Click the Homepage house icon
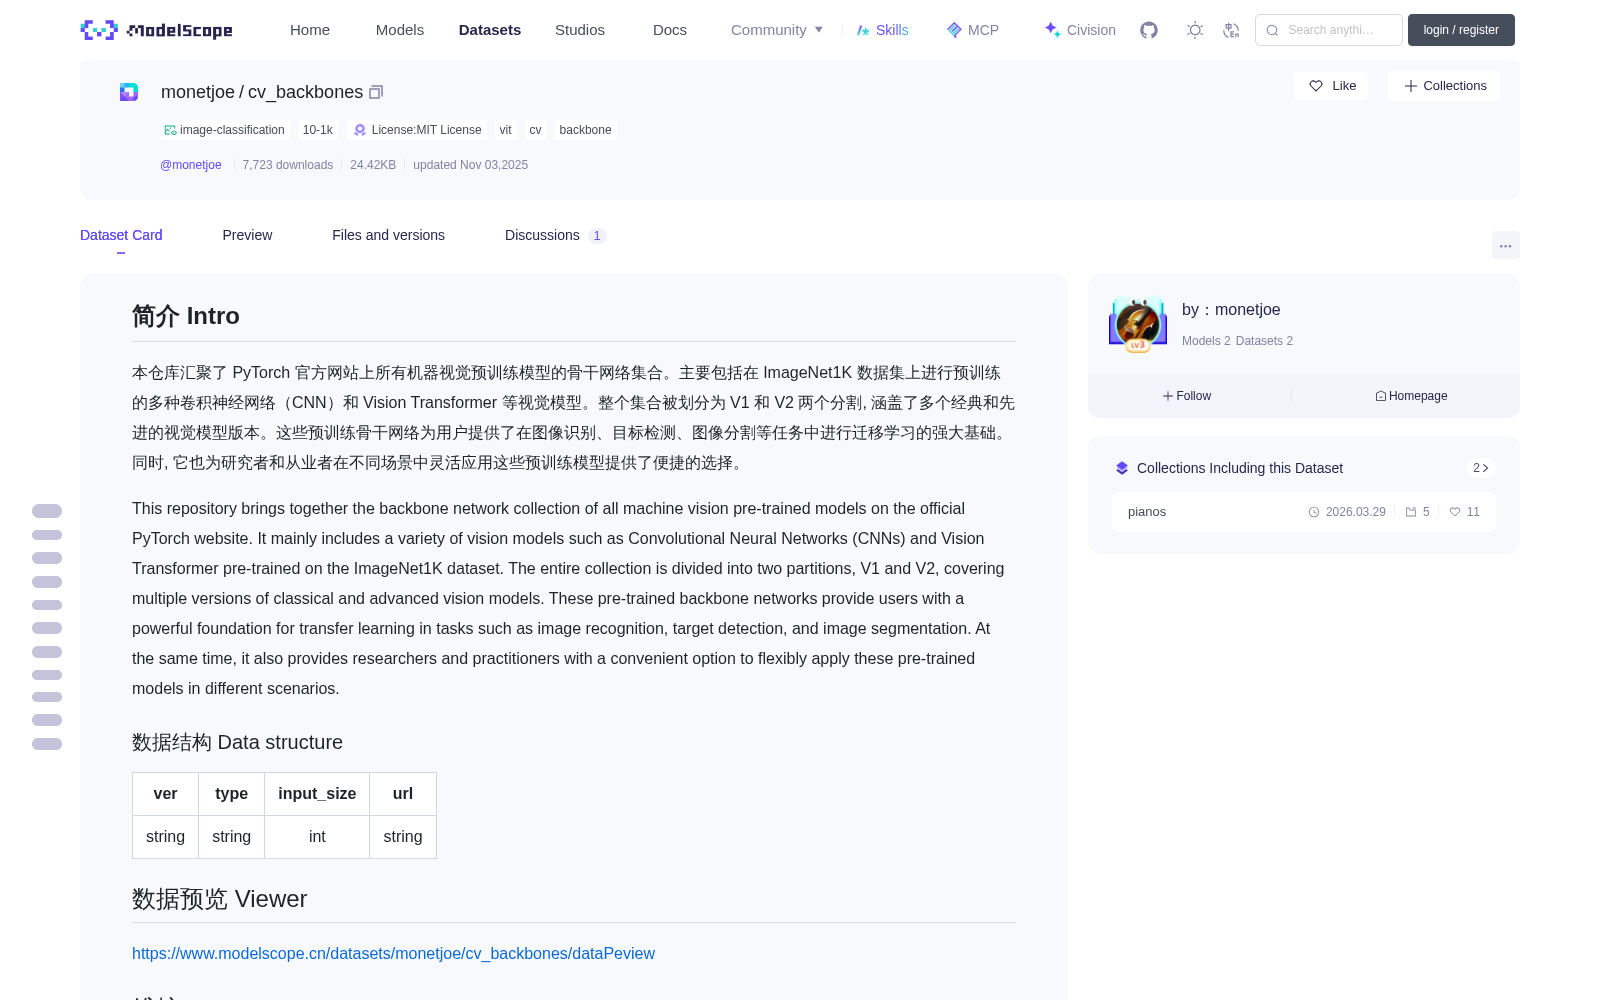 (x=1381, y=396)
